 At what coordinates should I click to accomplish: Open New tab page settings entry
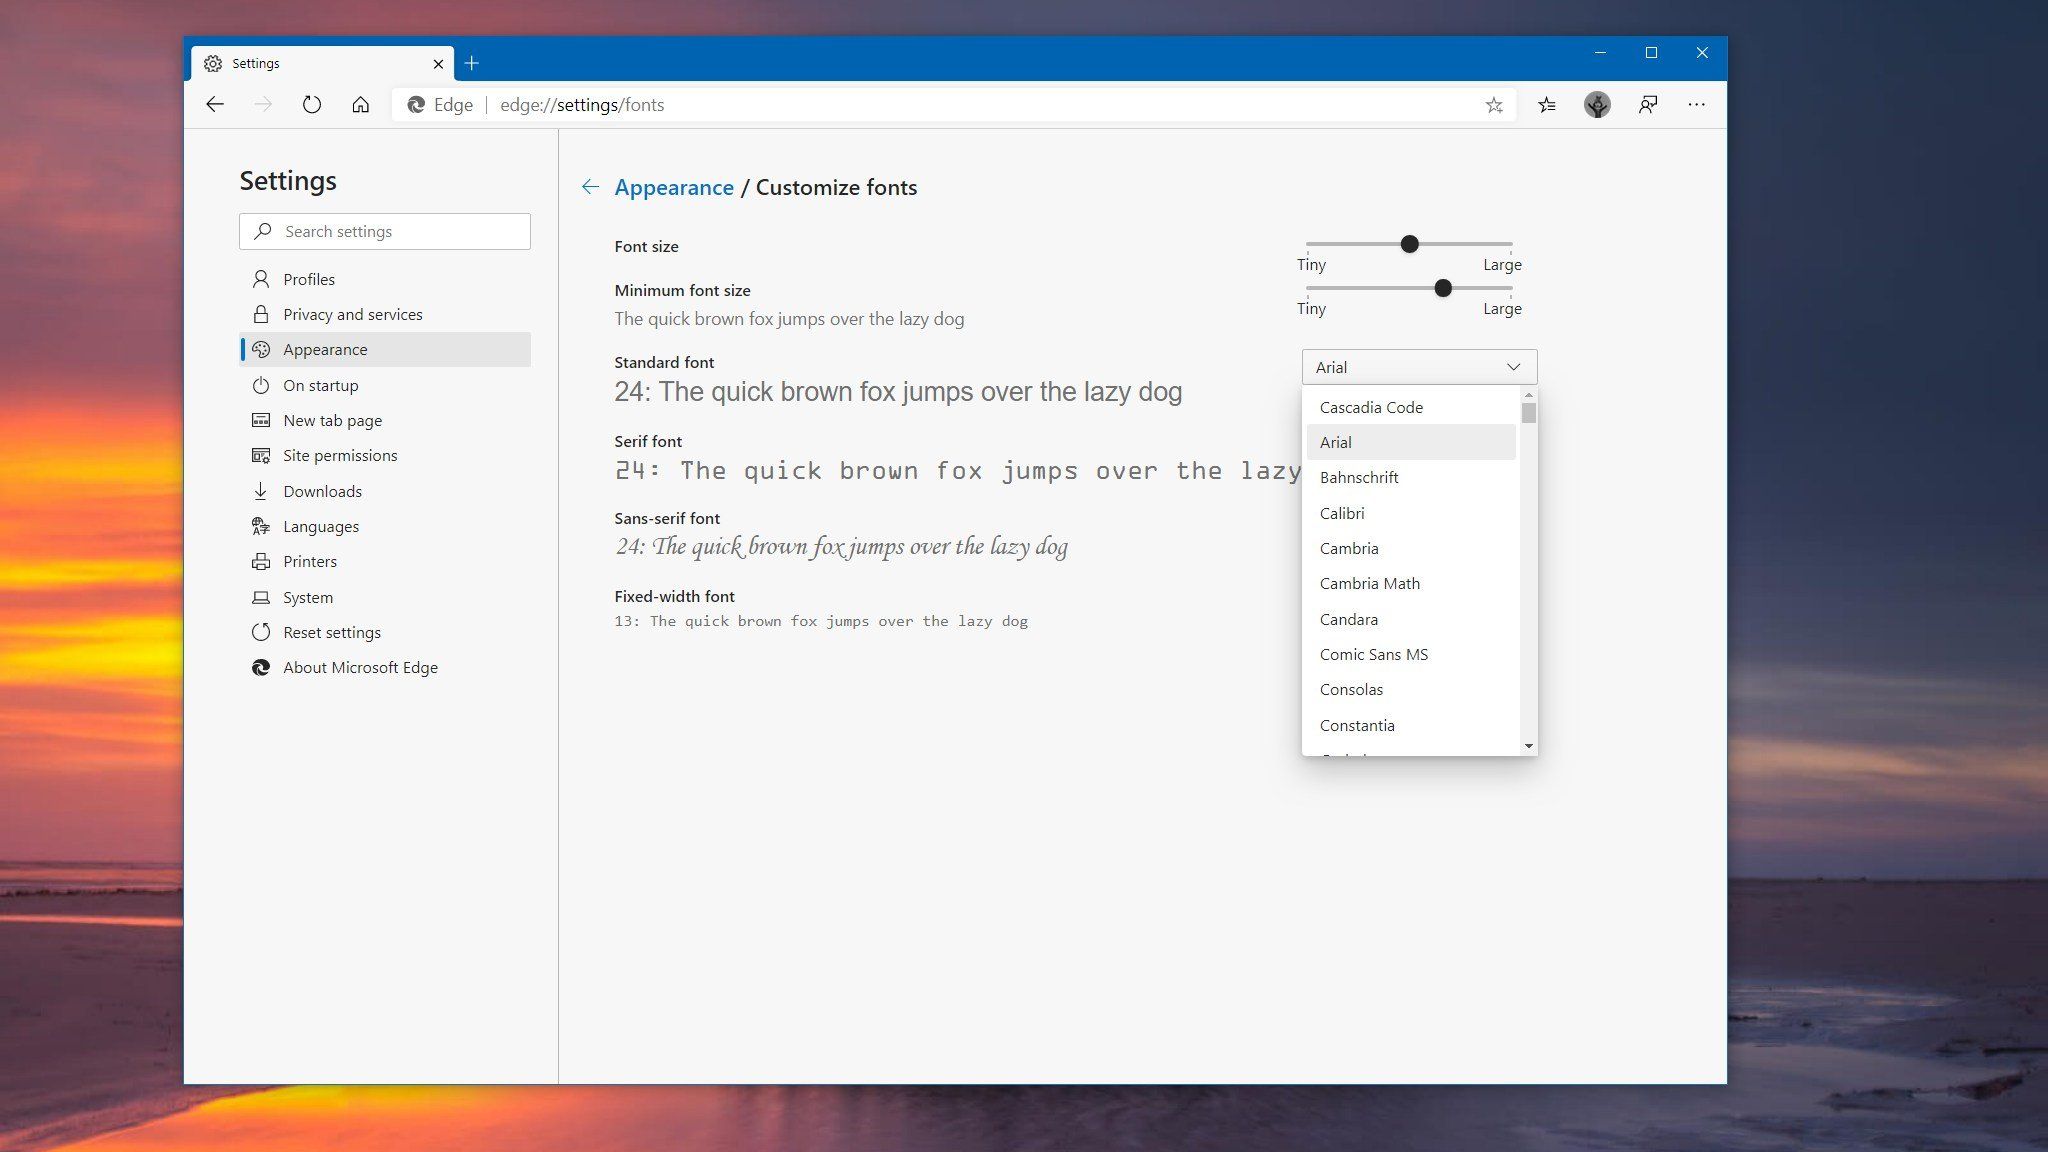coord(385,420)
